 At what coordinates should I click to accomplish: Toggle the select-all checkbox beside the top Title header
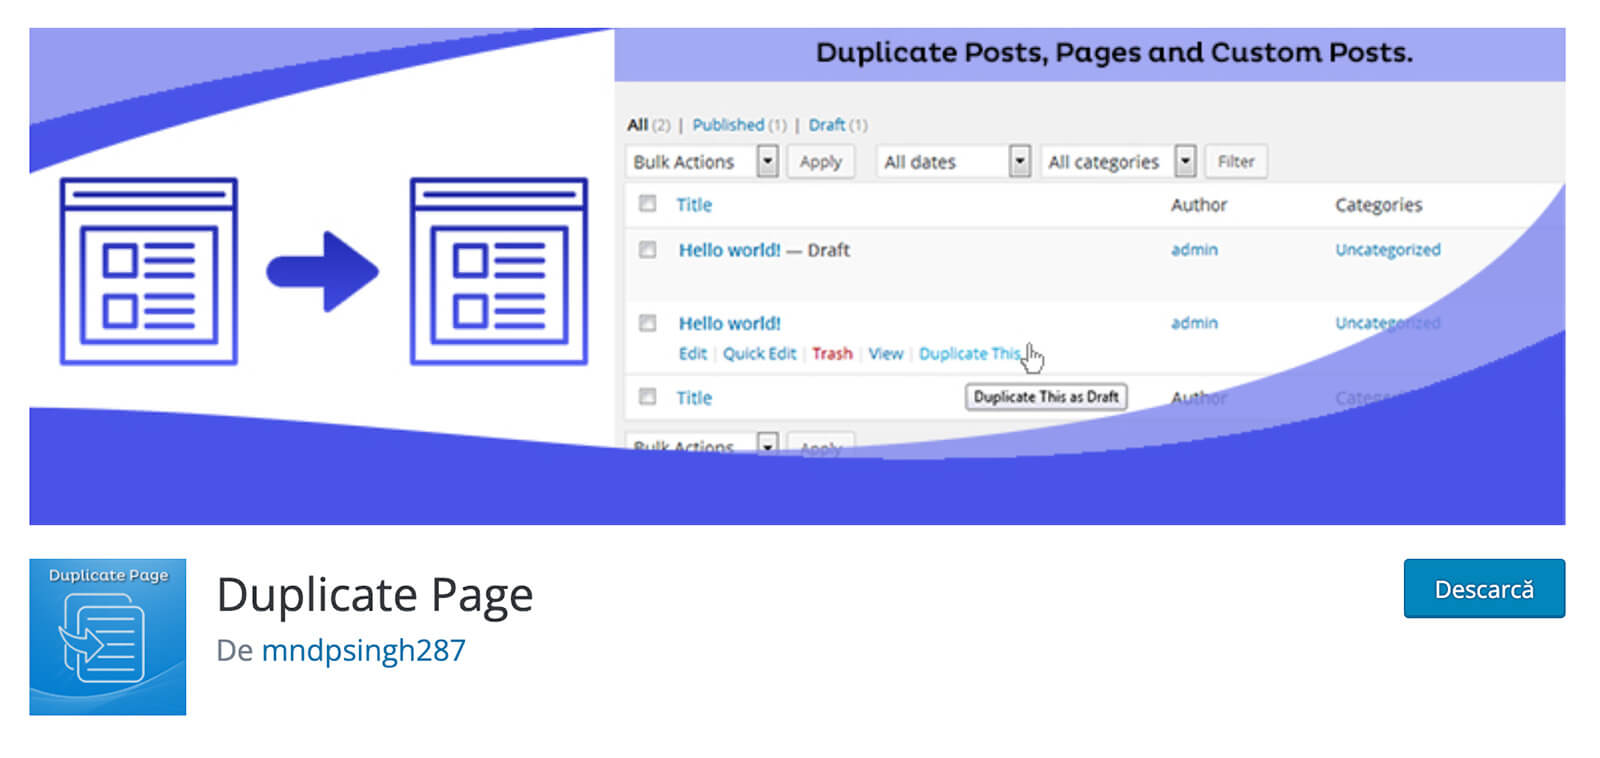(648, 204)
